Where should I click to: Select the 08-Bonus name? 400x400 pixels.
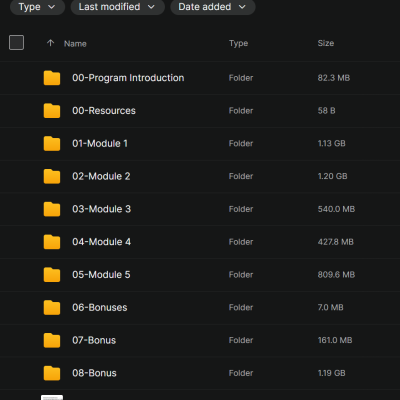tap(94, 373)
